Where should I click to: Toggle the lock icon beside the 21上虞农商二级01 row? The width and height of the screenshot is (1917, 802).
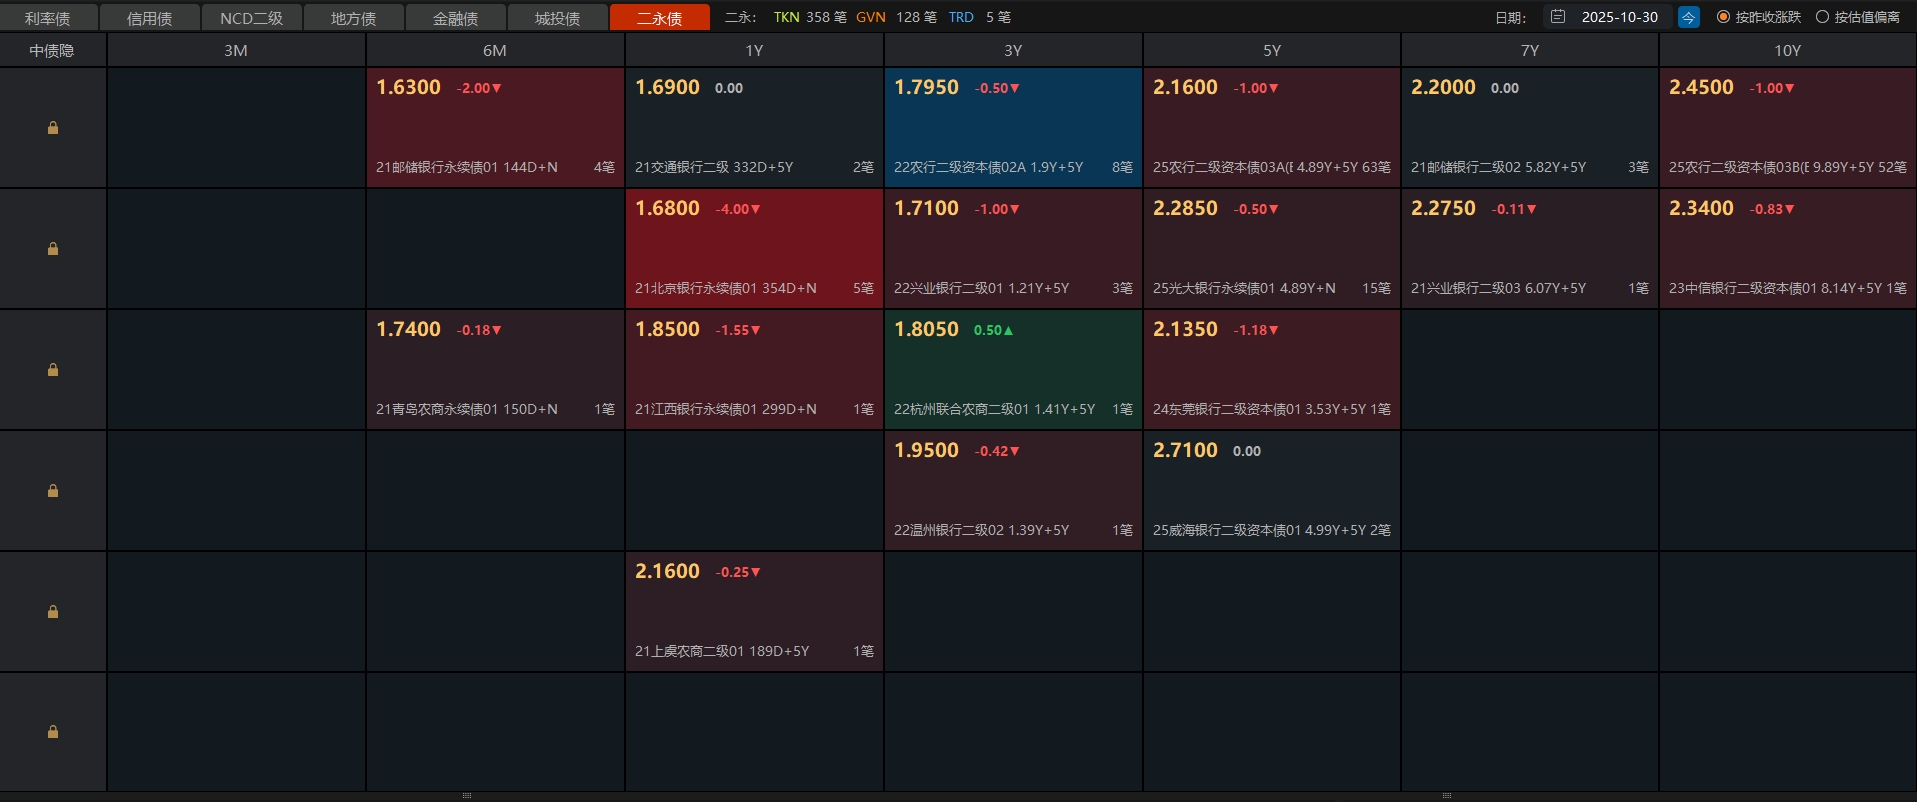(x=53, y=612)
